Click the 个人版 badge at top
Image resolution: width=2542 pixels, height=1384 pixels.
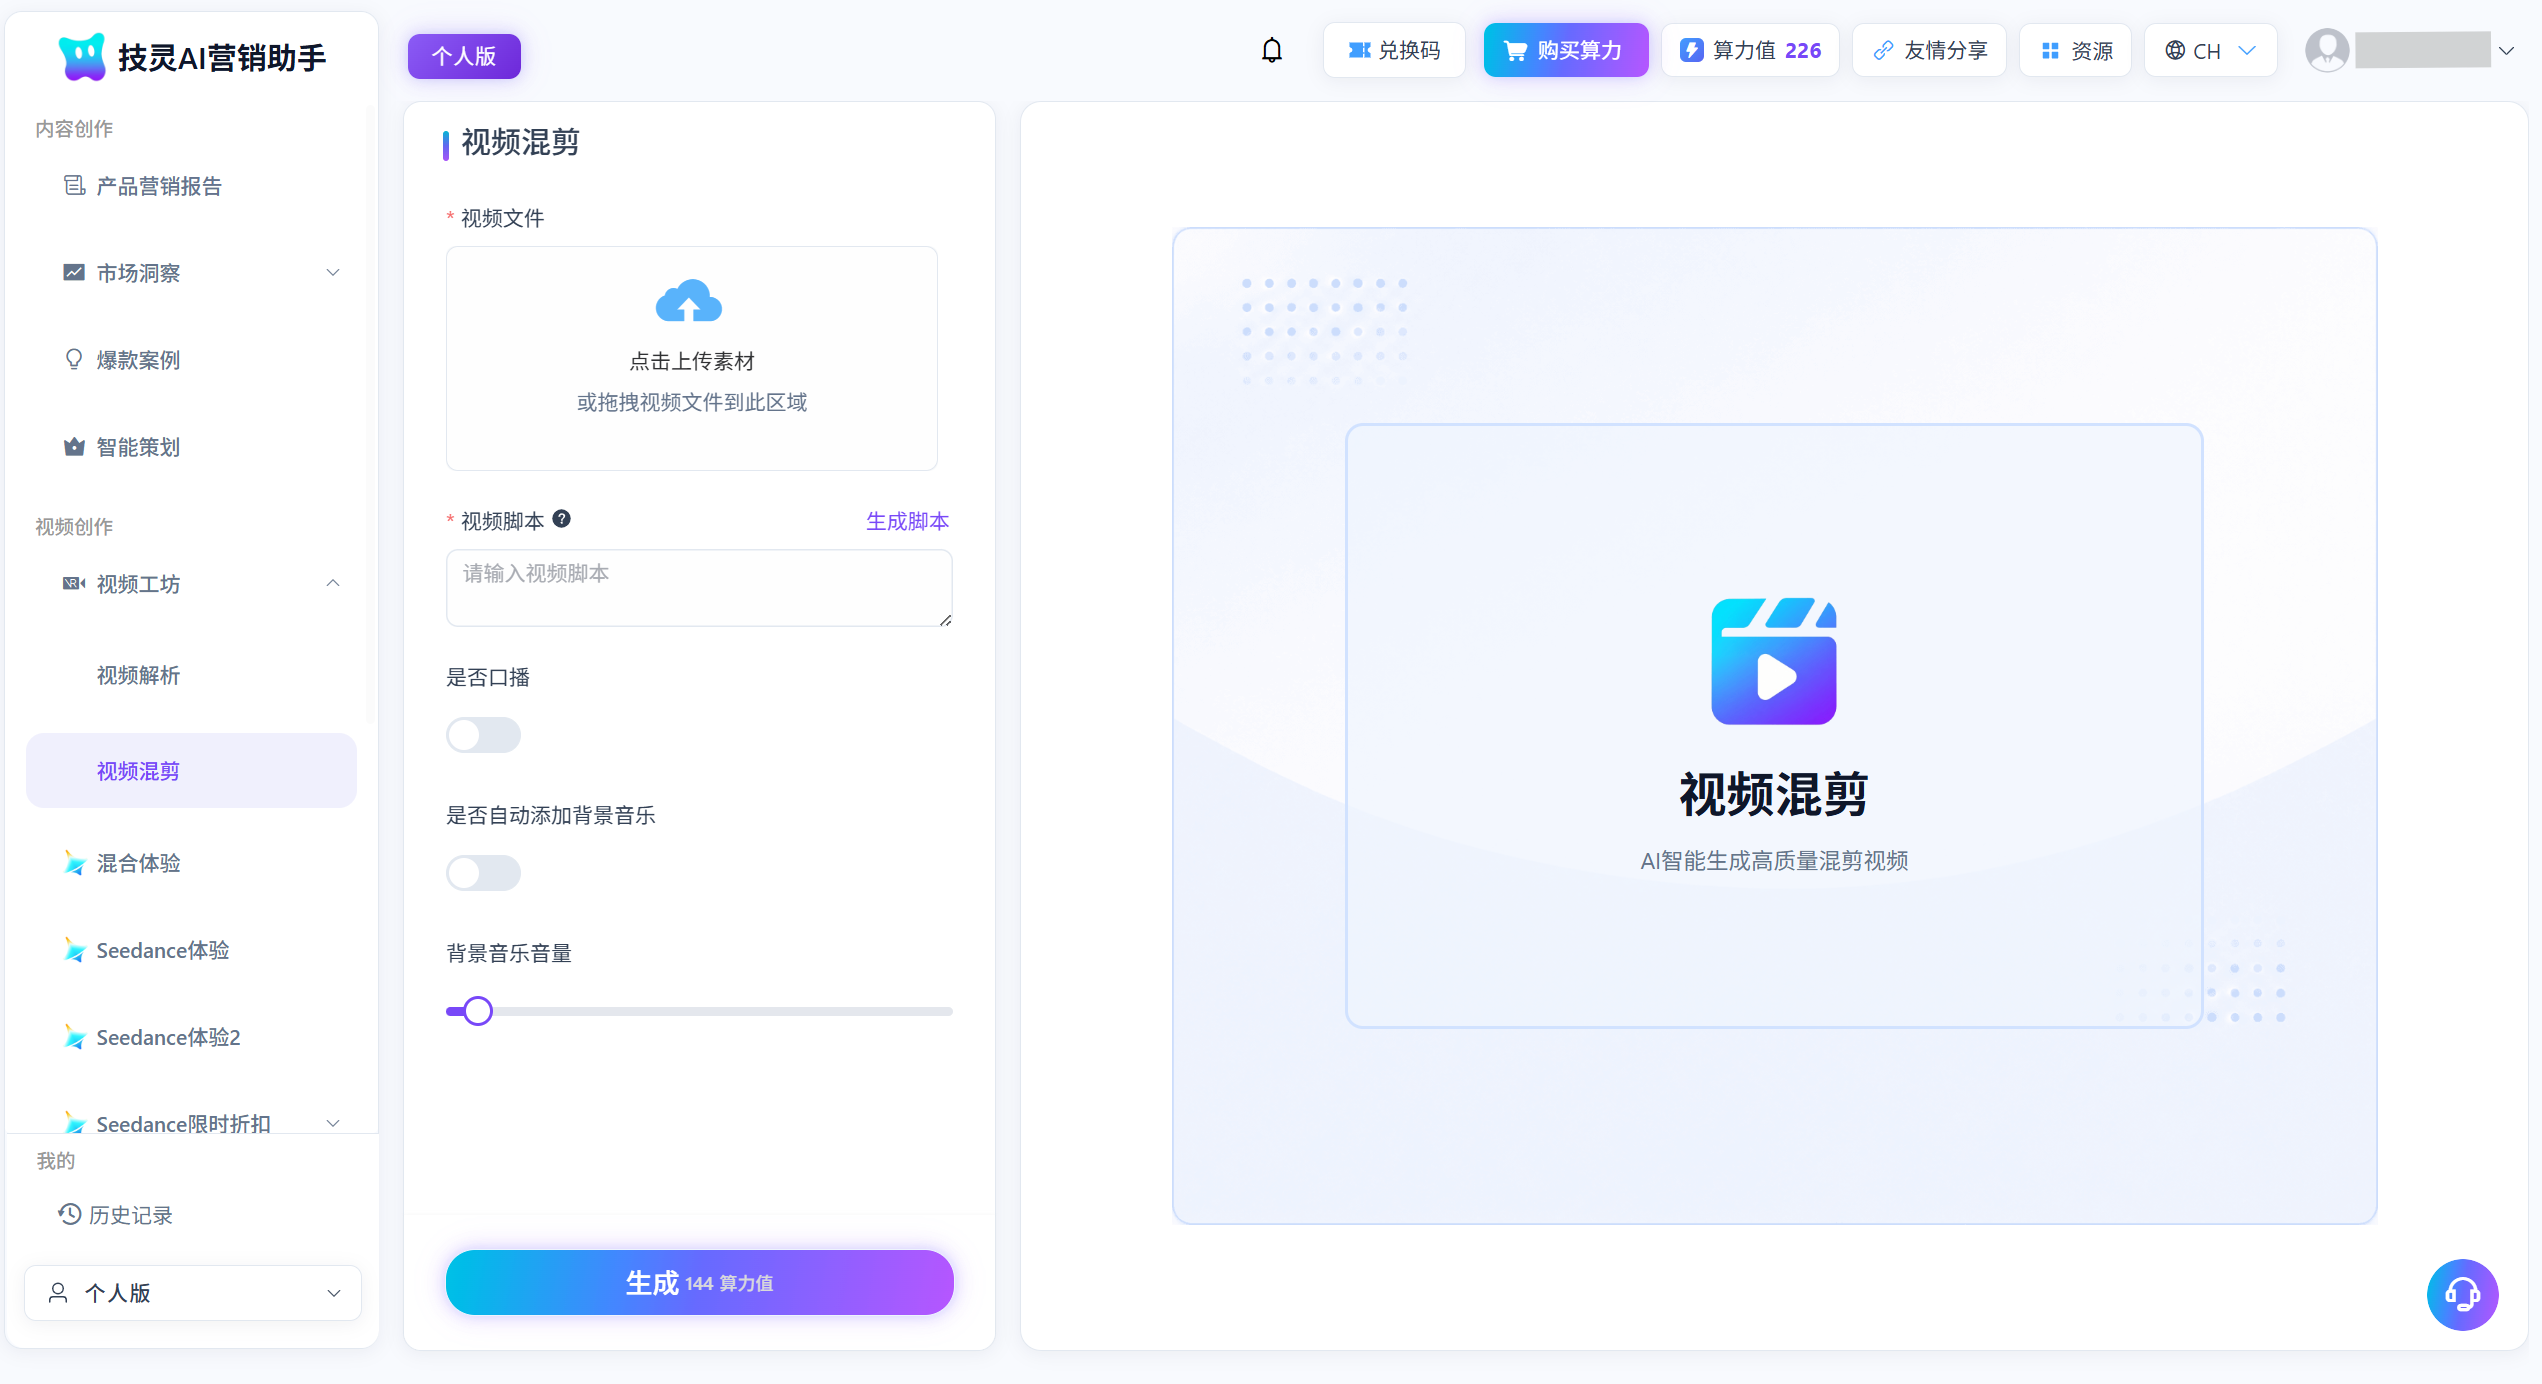pos(464,56)
